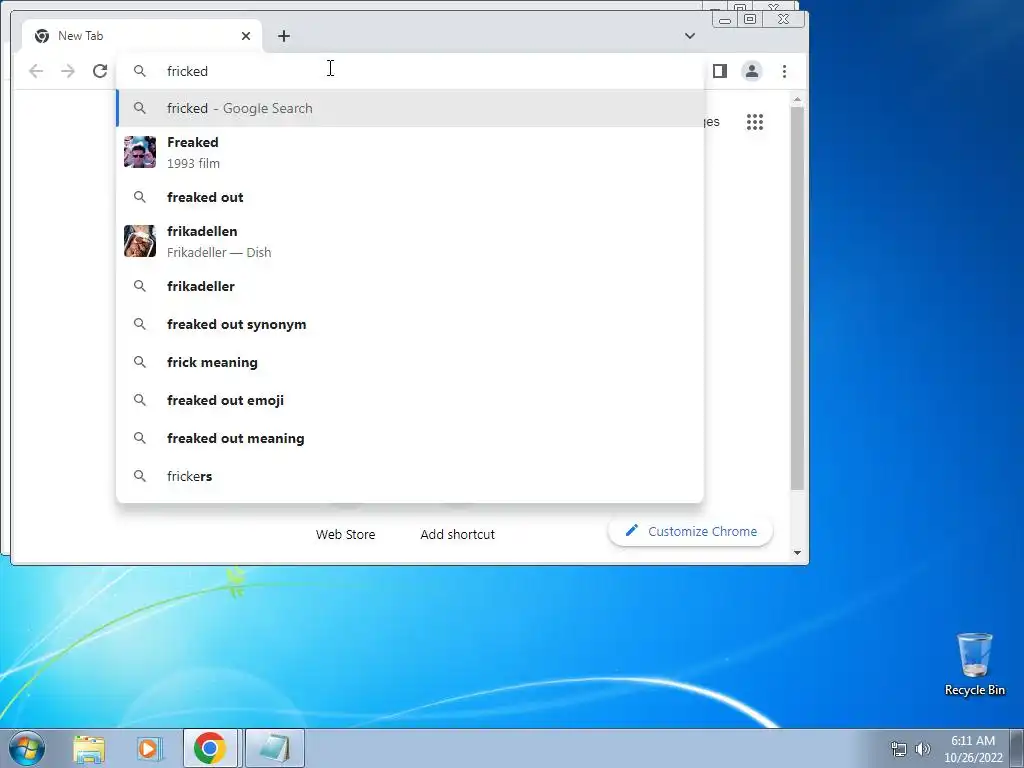Viewport: 1024px width, 768px height.
Task: Click the Chrome taskbar icon
Action: coord(210,748)
